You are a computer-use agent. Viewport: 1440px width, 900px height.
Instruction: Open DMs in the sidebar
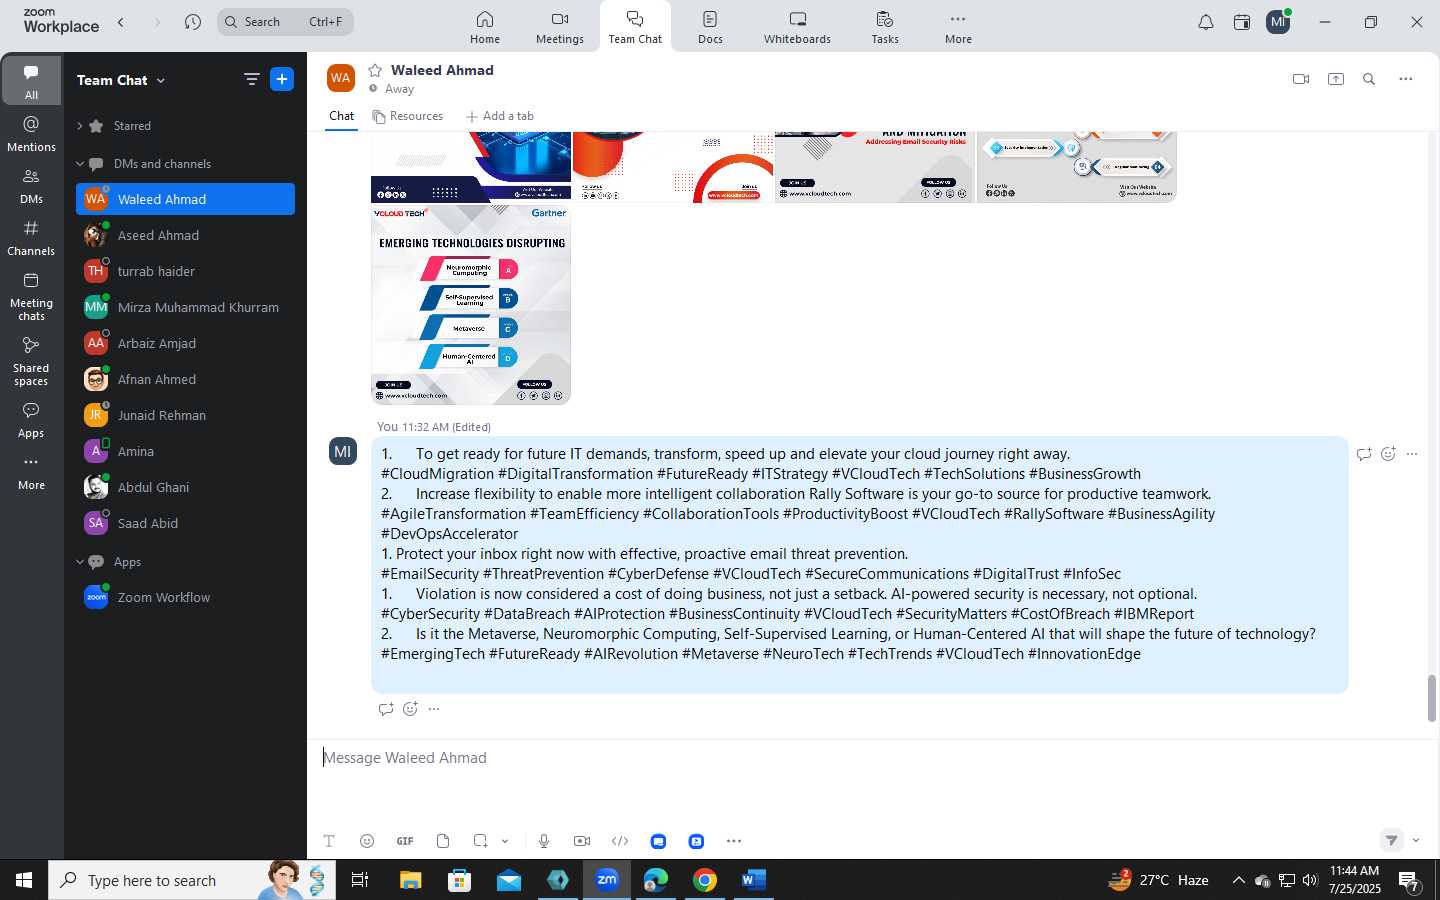click(x=31, y=186)
